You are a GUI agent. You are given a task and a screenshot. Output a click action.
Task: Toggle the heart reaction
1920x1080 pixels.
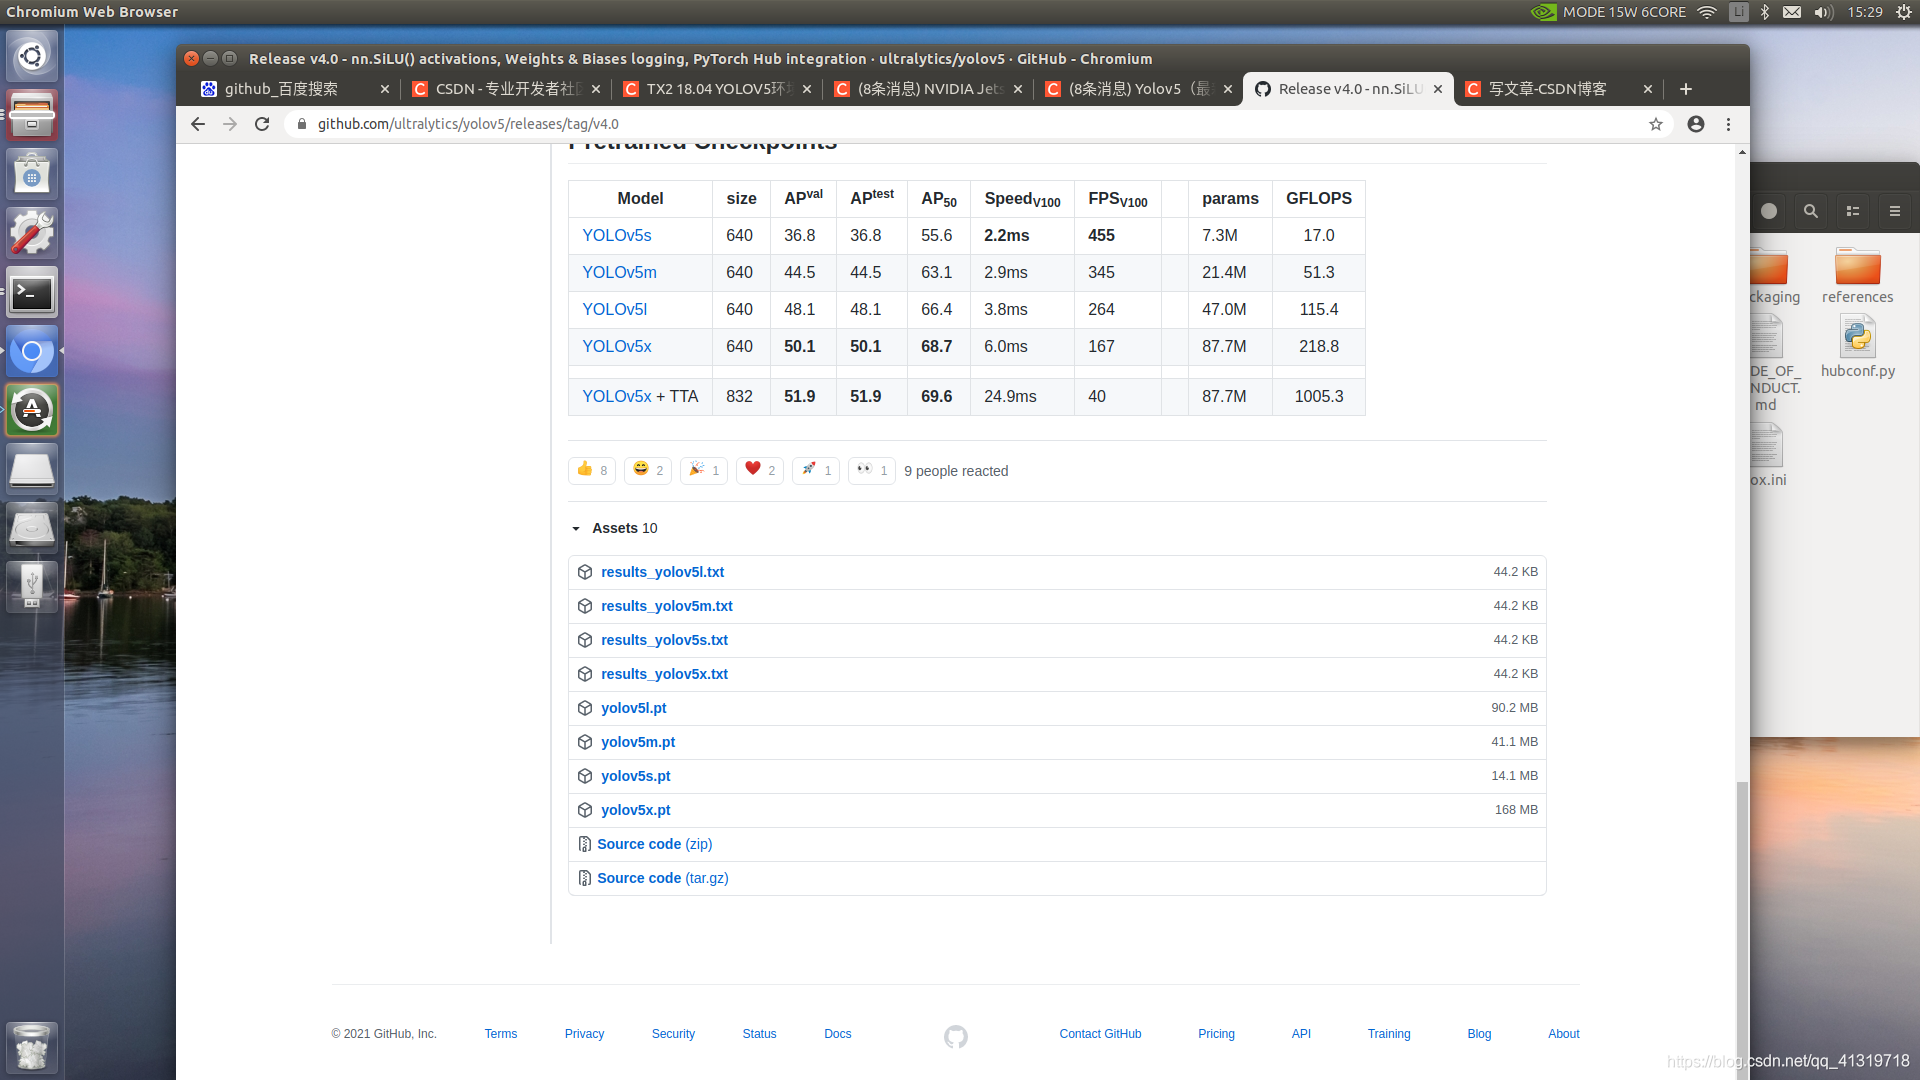(759, 470)
